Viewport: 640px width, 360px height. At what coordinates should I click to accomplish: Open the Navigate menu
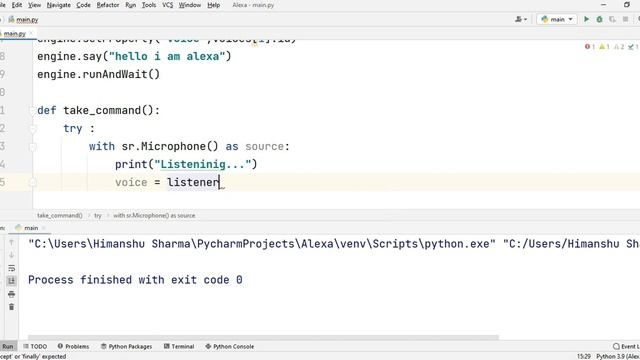click(59, 5)
